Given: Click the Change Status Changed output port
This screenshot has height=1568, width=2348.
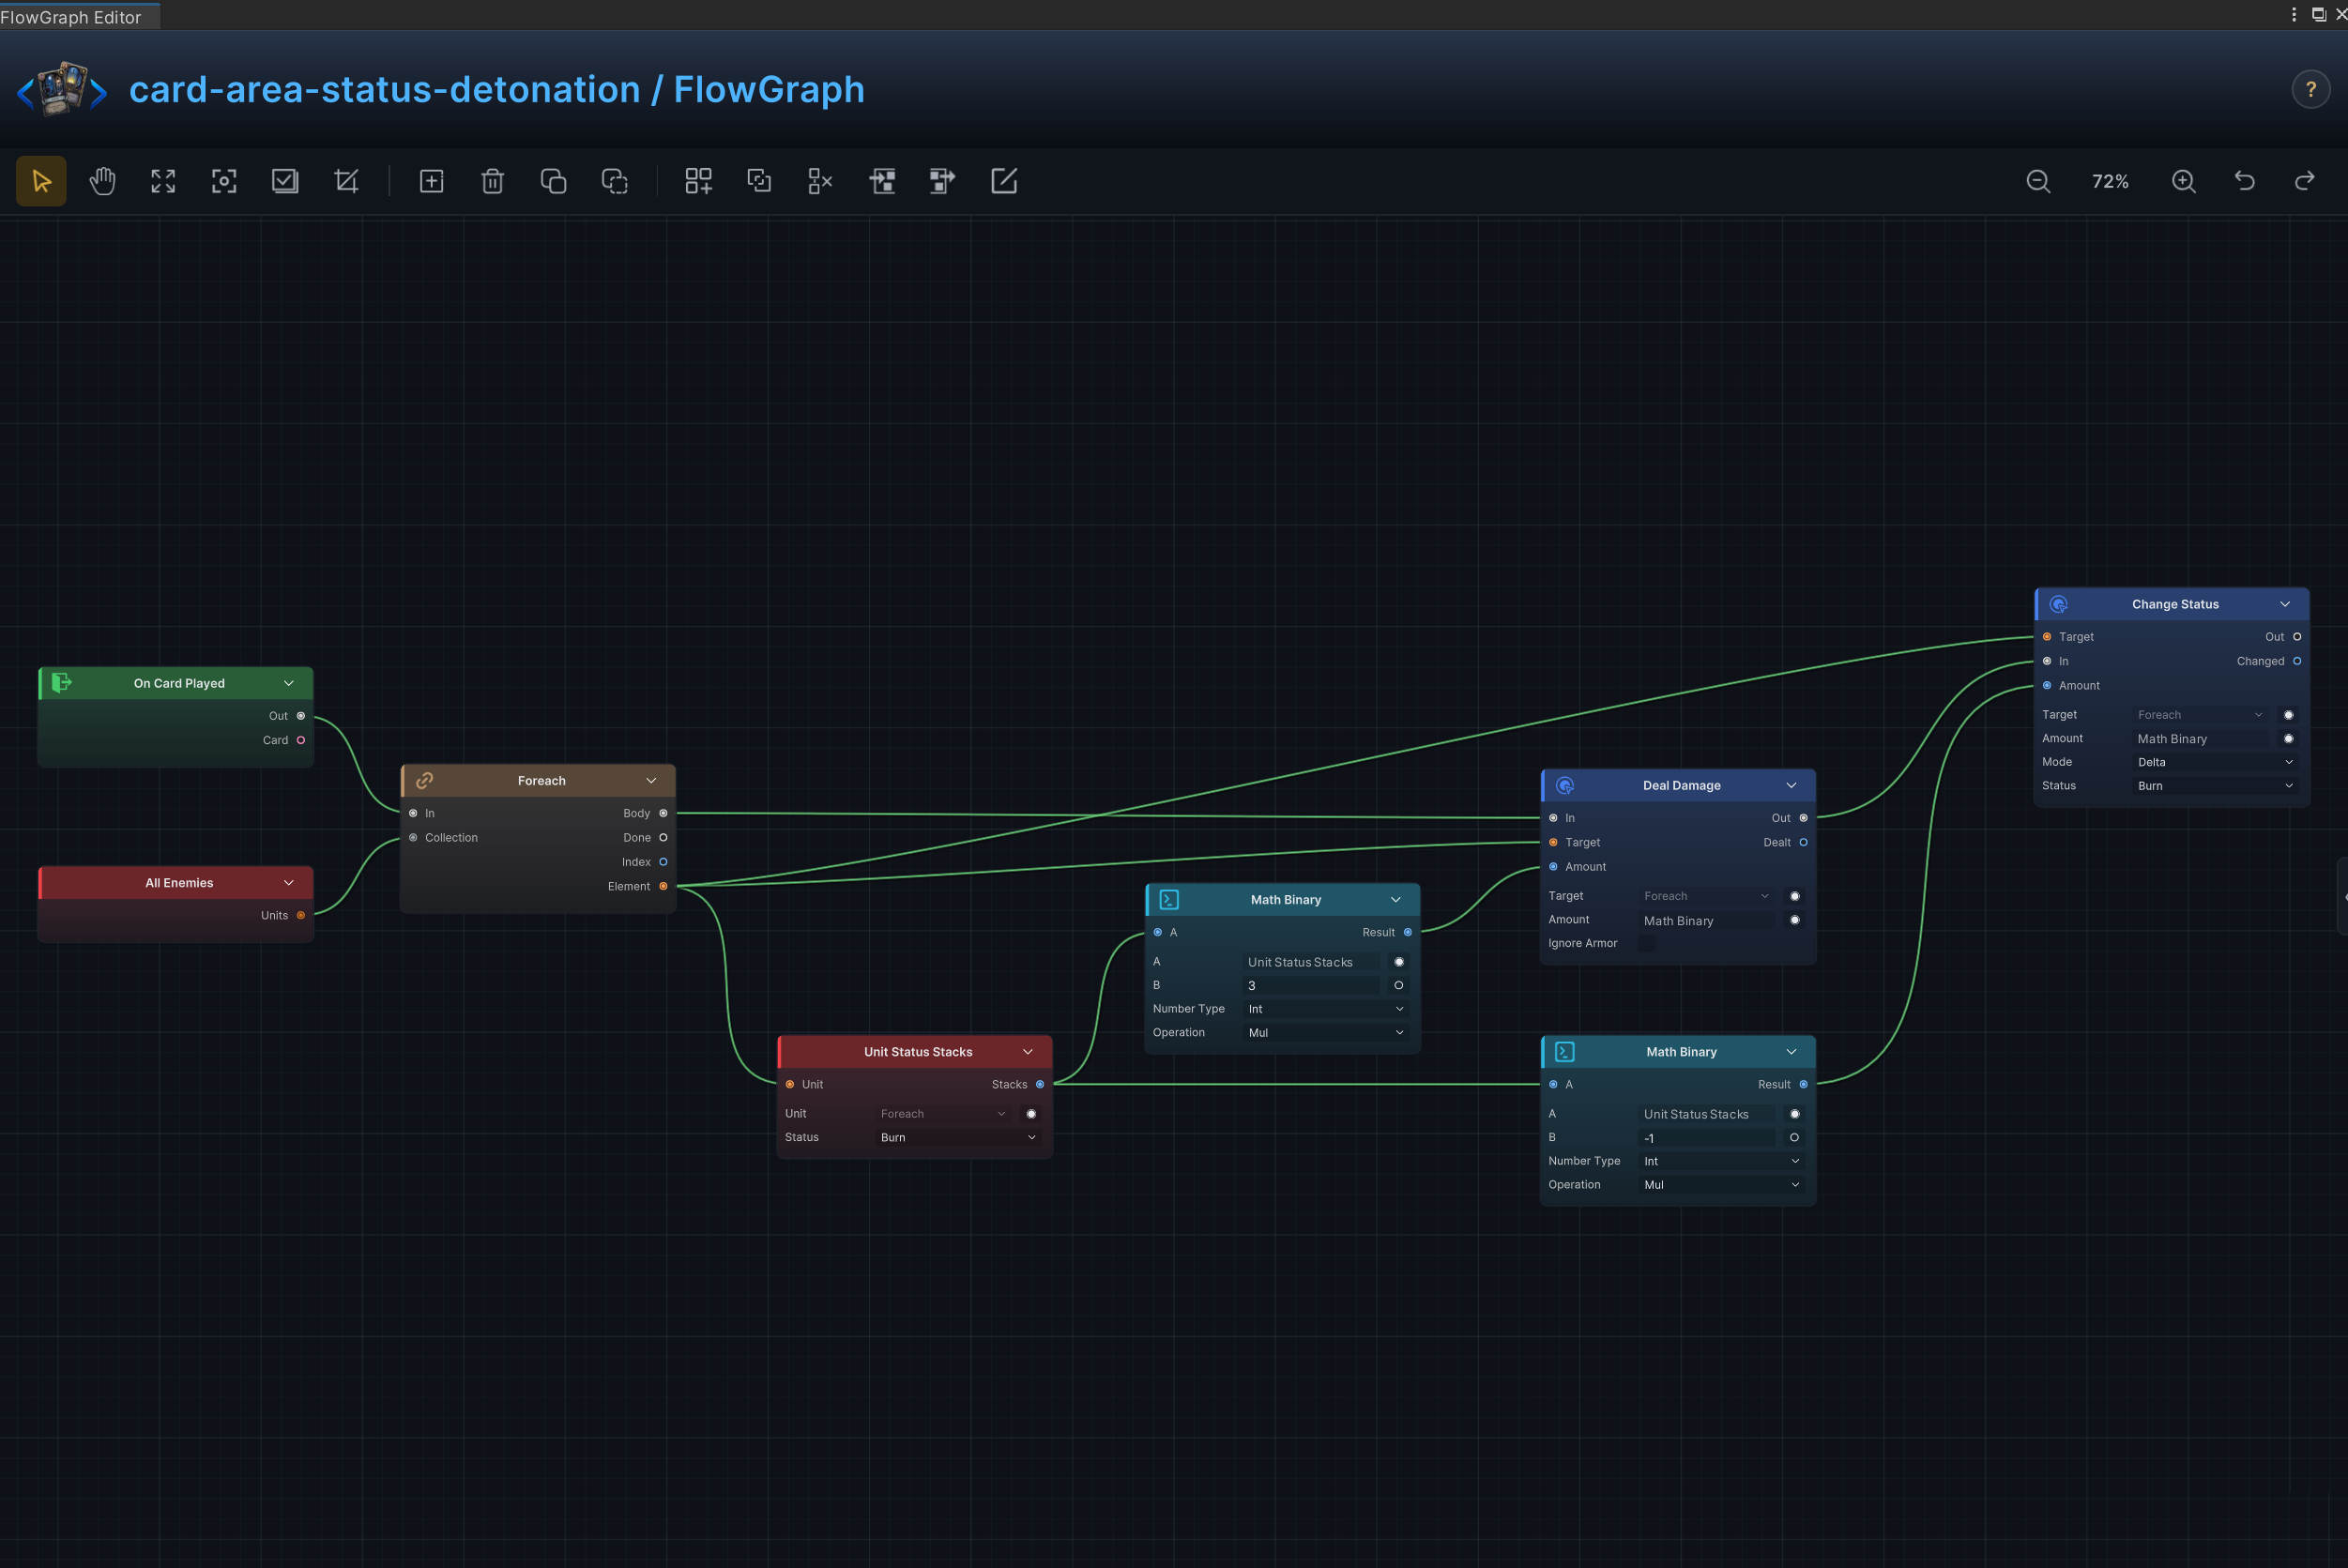Looking at the screenshot, I should point(2297,661).
